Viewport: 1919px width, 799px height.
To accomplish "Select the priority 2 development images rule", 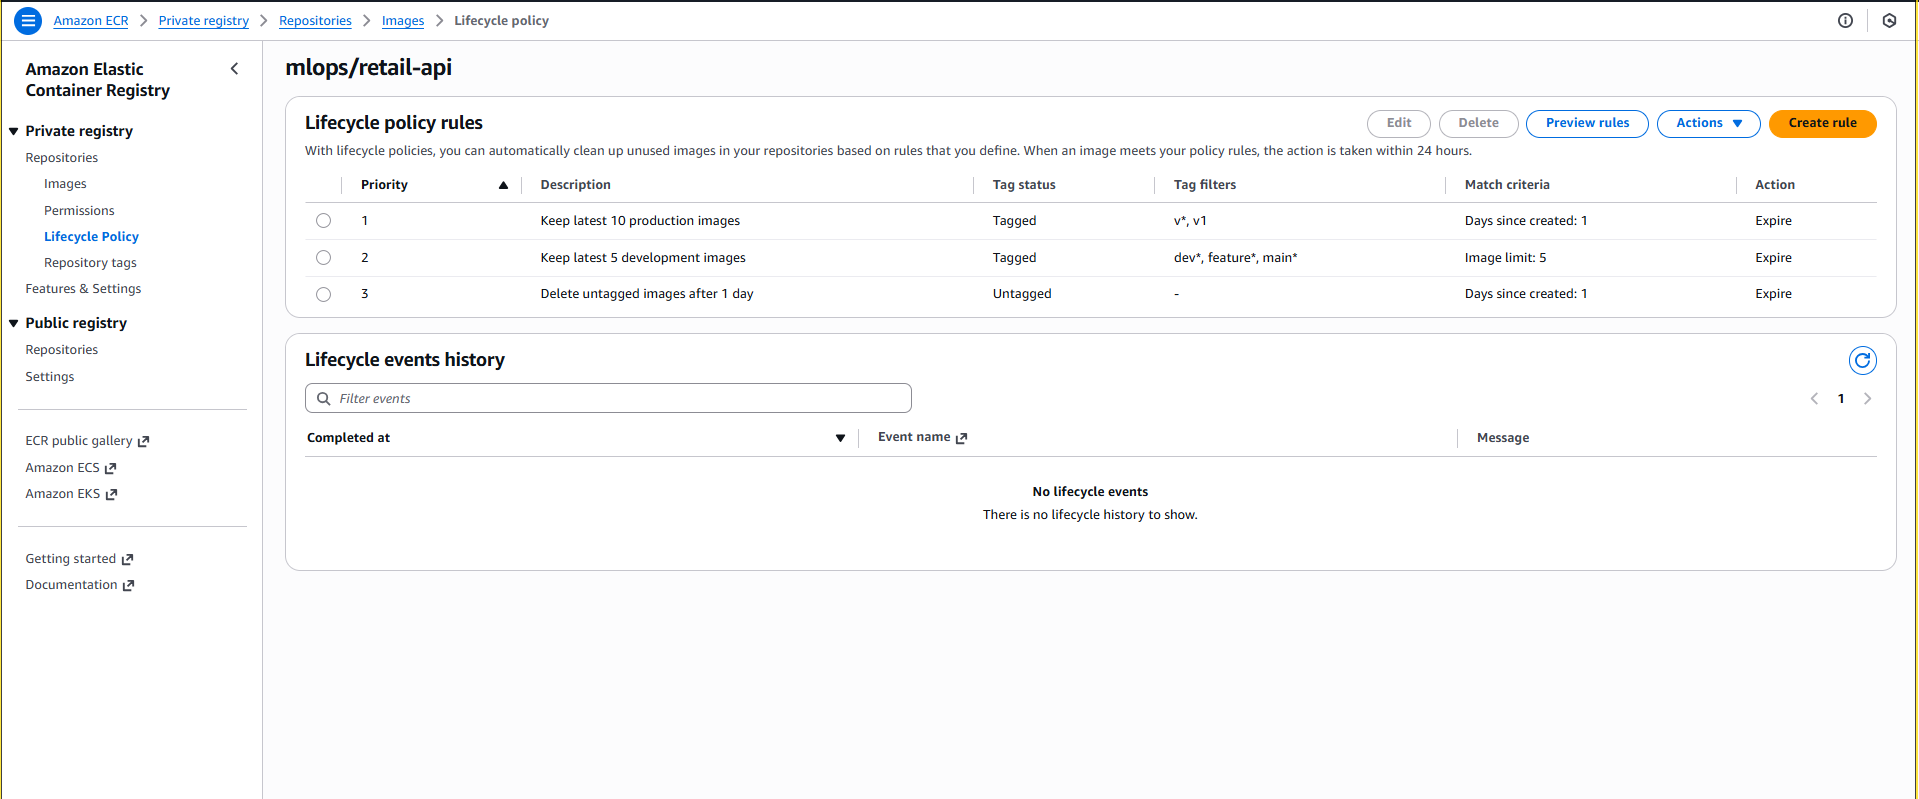I will 323,258.
